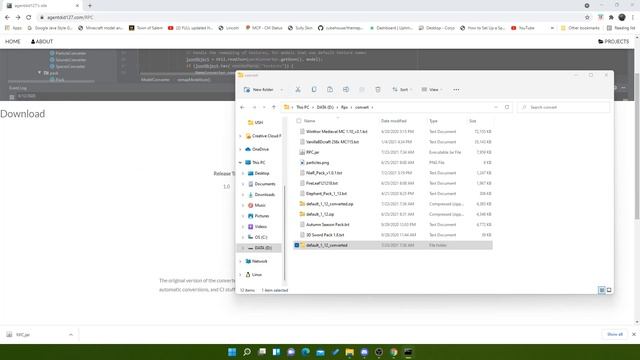Click the Chrome address bar URL
The height and width of the screenshot is (360, 640).
70,18
